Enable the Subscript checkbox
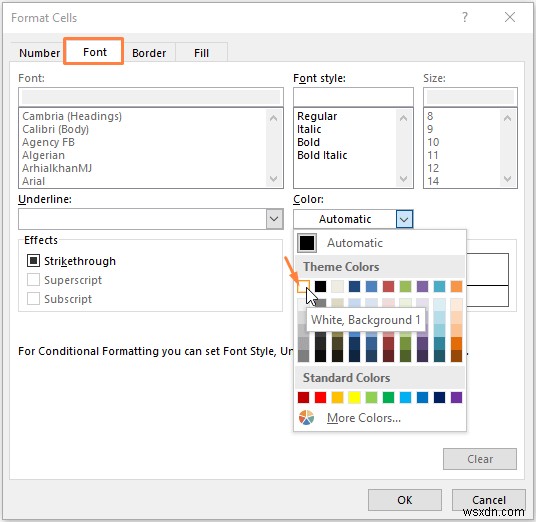The height and width of the screenshot is (522, 536). (33, 299)
